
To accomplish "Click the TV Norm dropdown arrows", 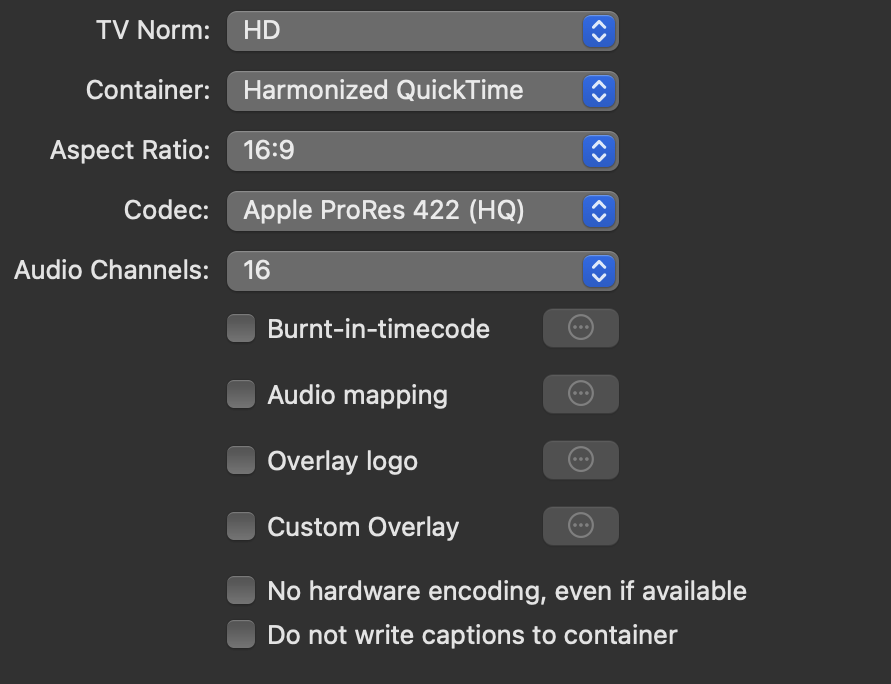I will [598, 31].
